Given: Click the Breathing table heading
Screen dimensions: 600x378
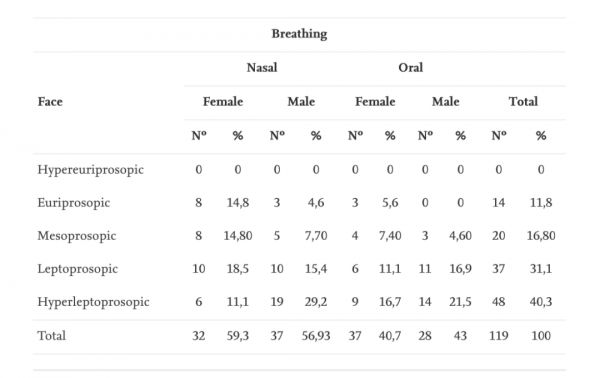Looking at the screenshot, I should click(x=299, y=34).
